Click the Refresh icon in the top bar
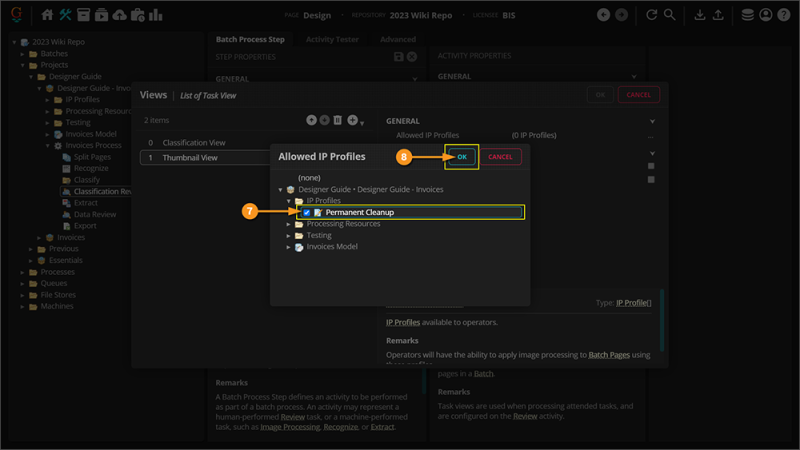 tap(652, 15)
